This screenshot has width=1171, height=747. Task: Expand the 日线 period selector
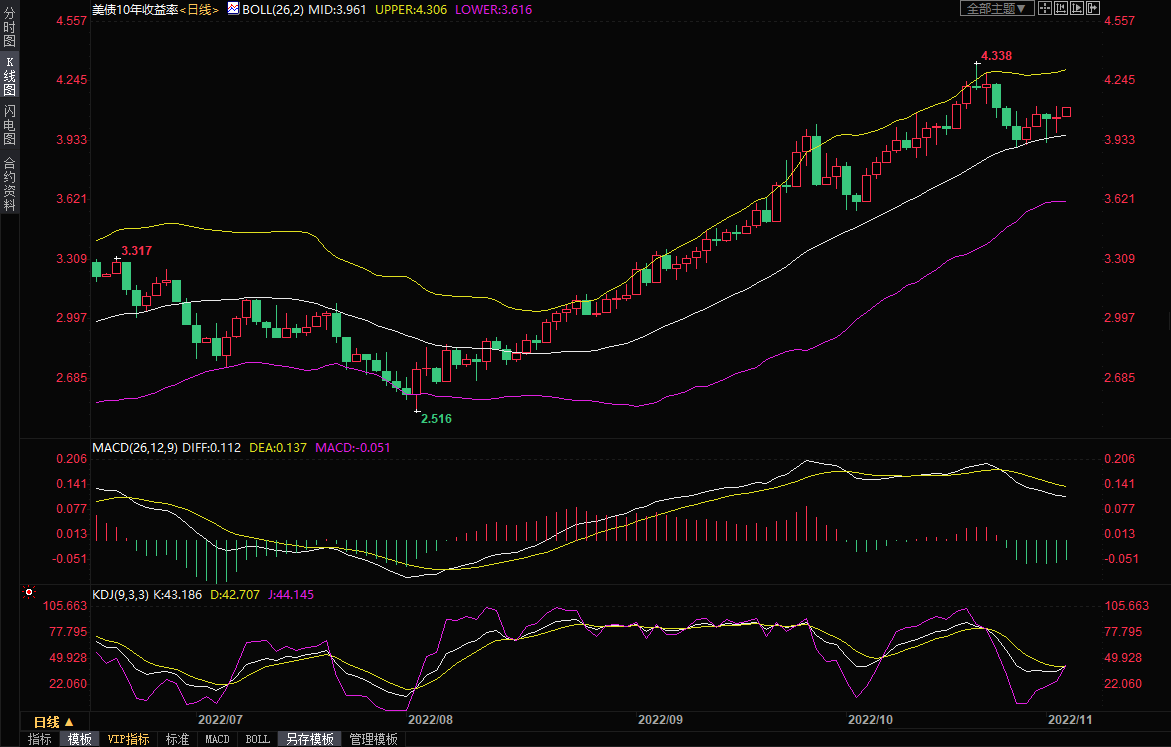(x=54, y=722)
